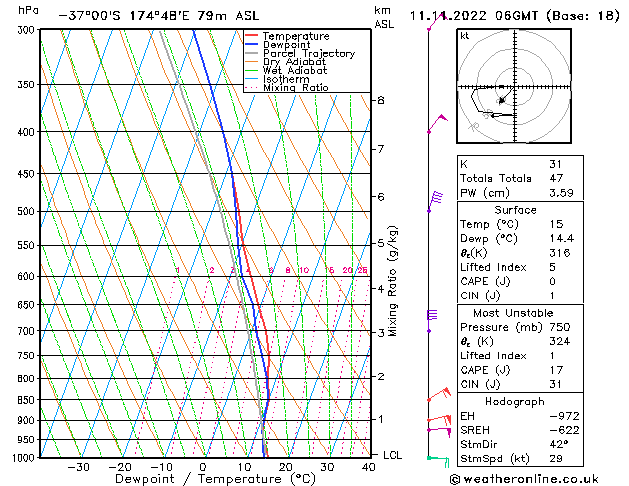Click the station coordinates '-37°00'S 174°48'E 79m ASL'
629x486 pixels.
[159, 16]
